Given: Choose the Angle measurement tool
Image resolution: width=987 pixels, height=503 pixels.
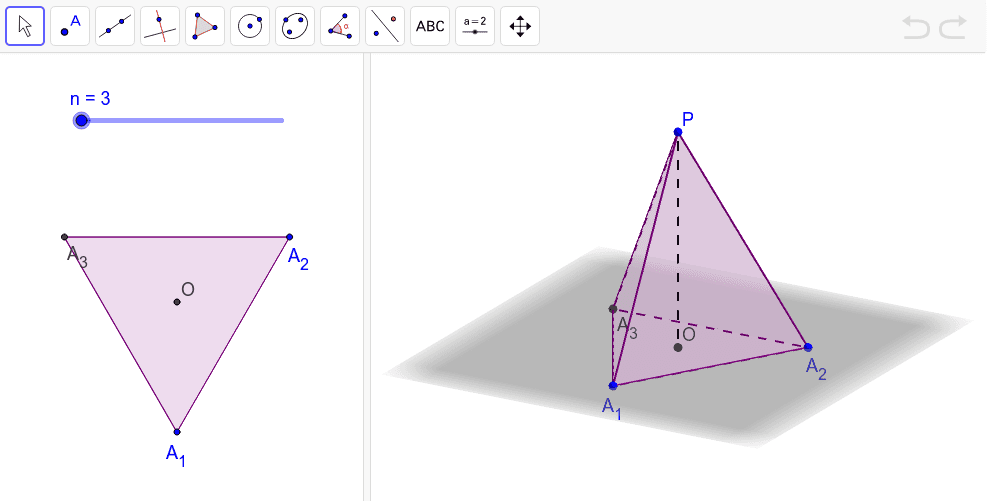Looking at the screenshot, I should point(340,26).
